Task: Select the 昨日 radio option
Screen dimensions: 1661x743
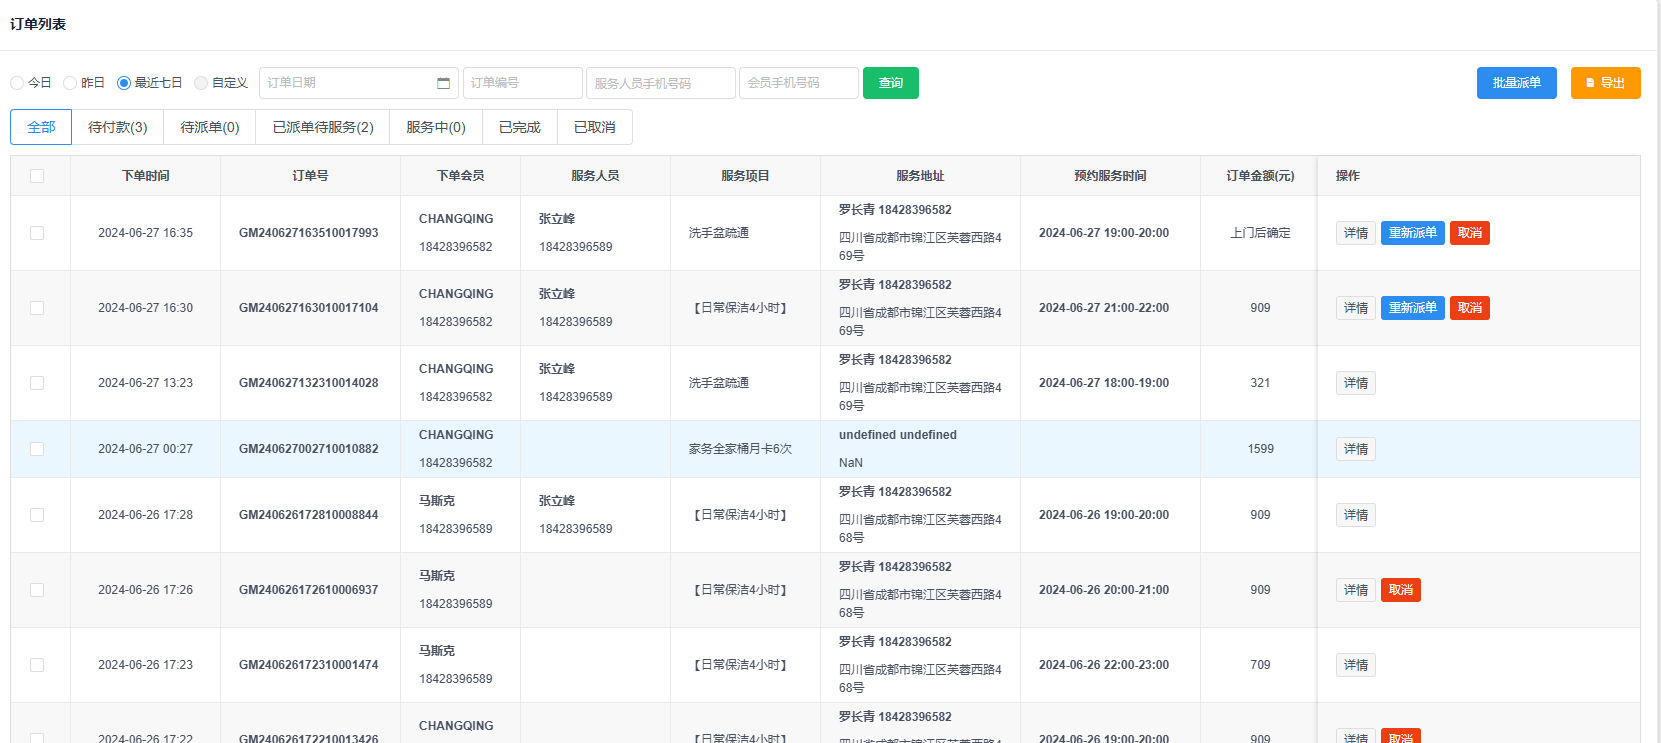Action: [x=70, y=83]
